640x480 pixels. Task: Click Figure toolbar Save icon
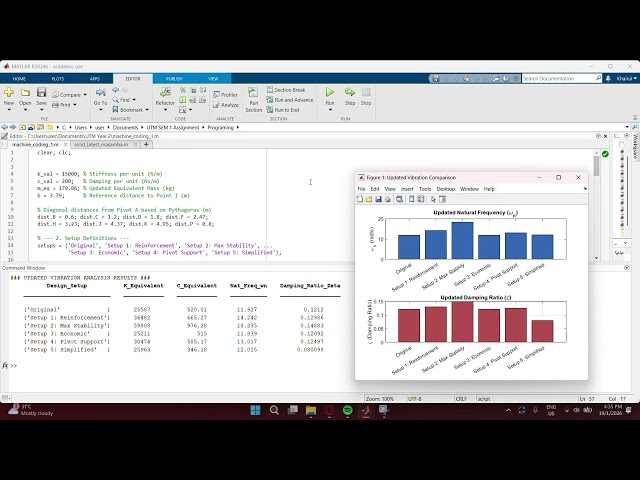[378, 199]
